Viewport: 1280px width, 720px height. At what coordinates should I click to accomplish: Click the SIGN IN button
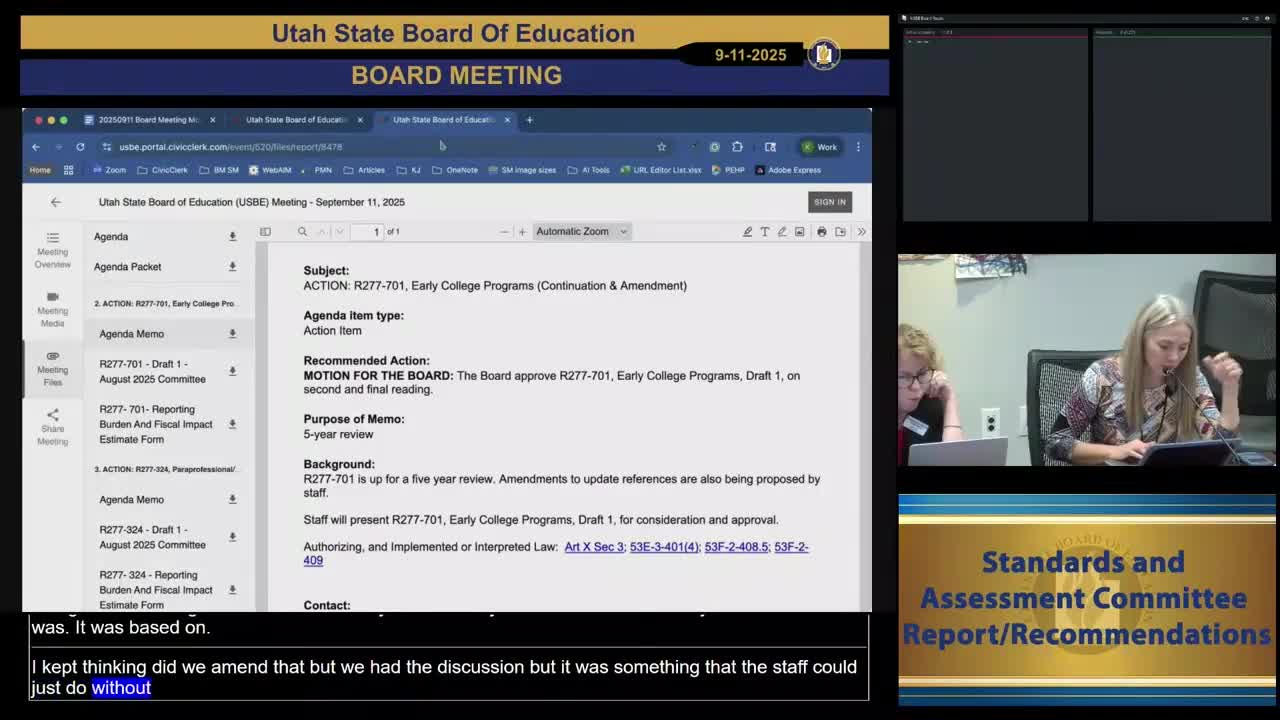coord(829,202)
